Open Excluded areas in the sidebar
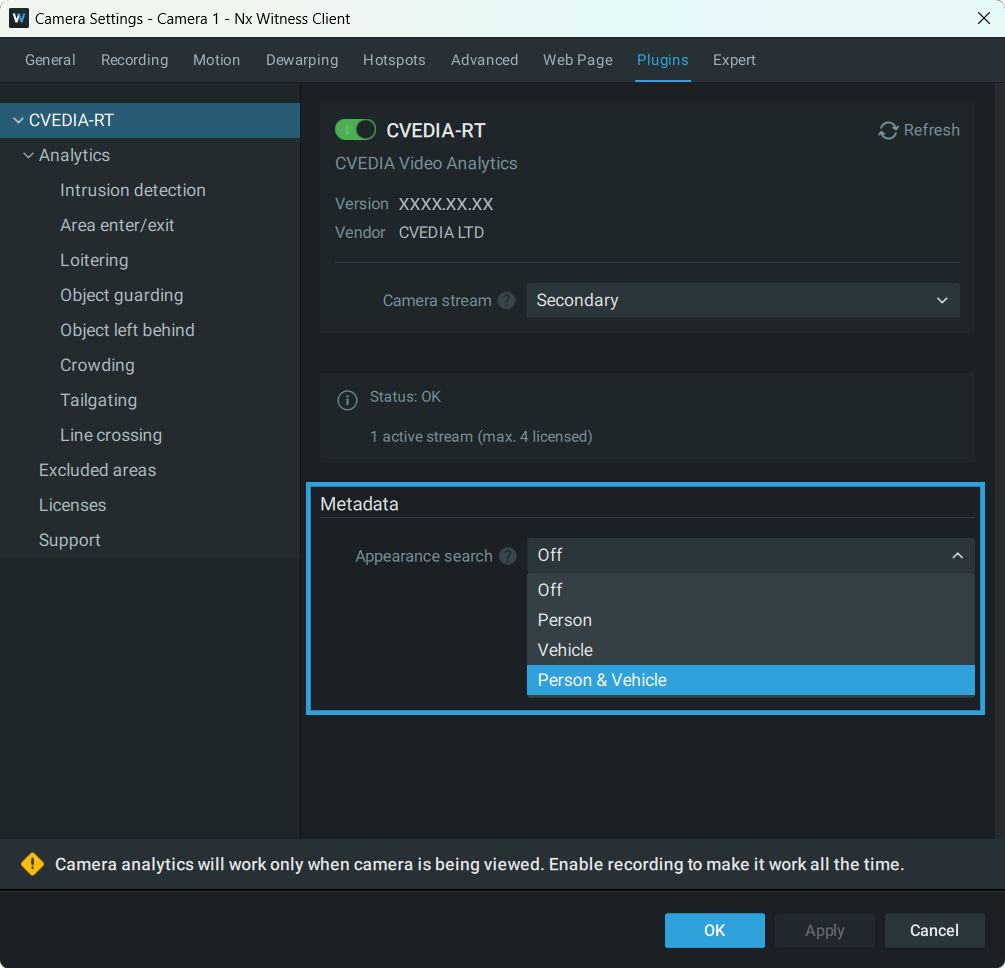 (97, 470)
